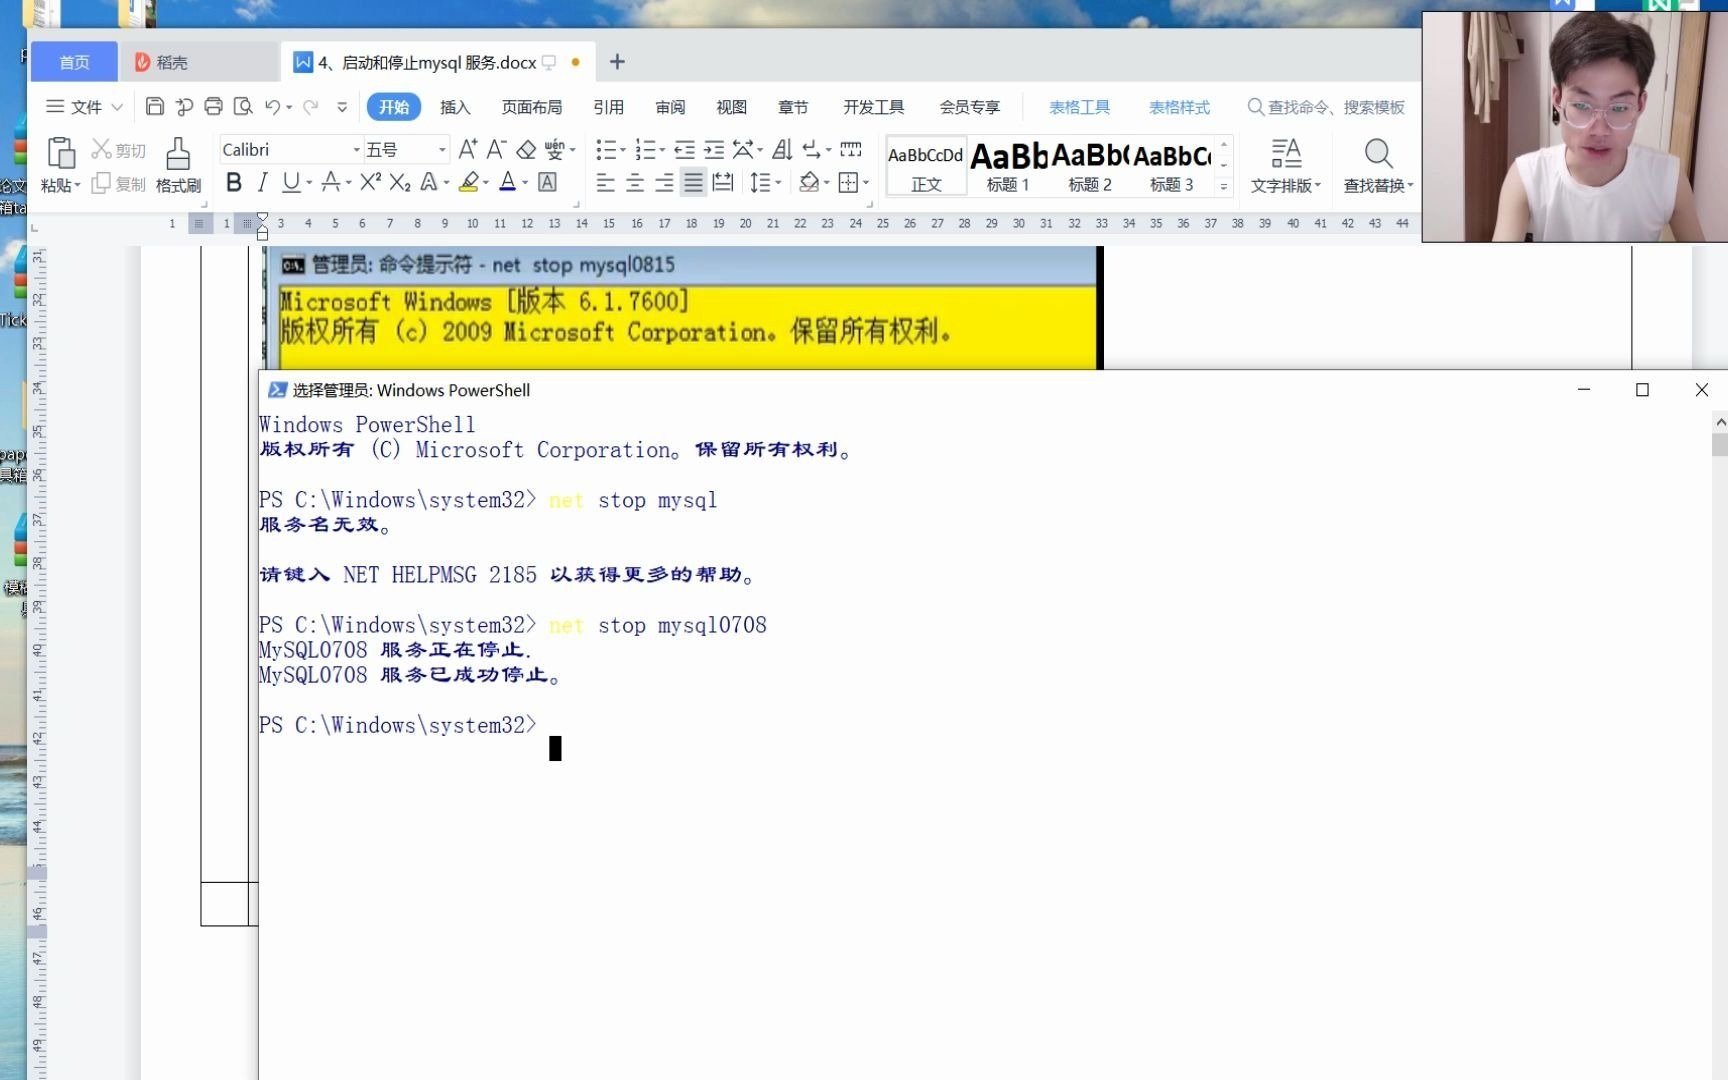Open the 视图 ribbon tab

tap(731, 107)
